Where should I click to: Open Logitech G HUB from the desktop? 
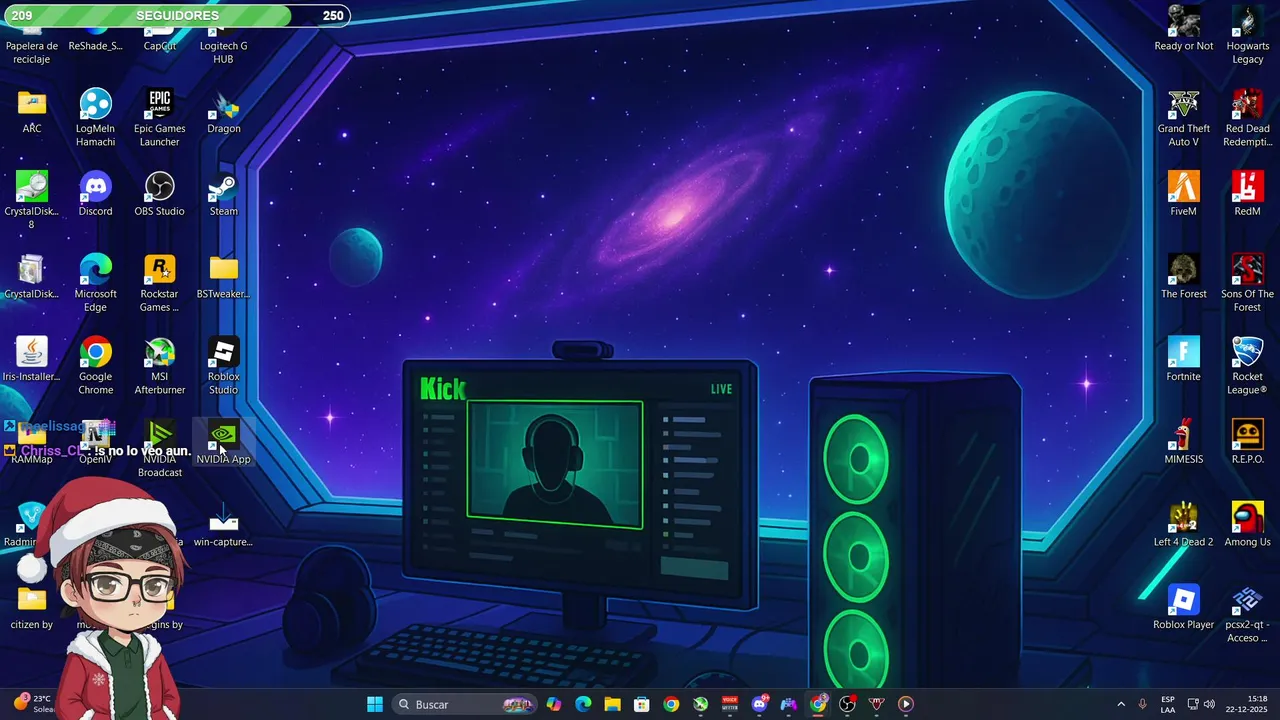[224, 46]
